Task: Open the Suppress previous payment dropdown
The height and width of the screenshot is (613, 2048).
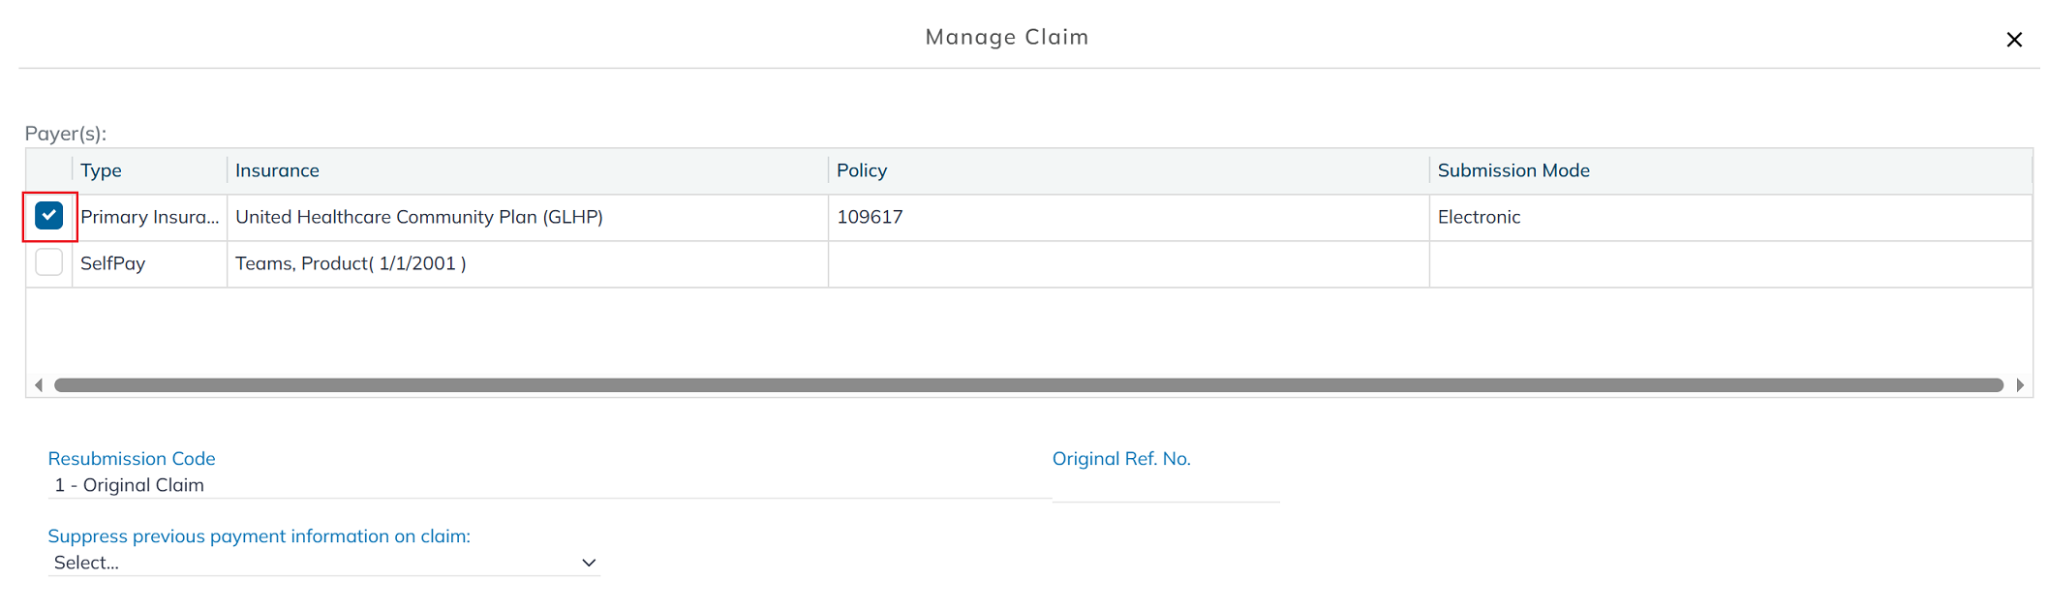Action: (322, 563)
